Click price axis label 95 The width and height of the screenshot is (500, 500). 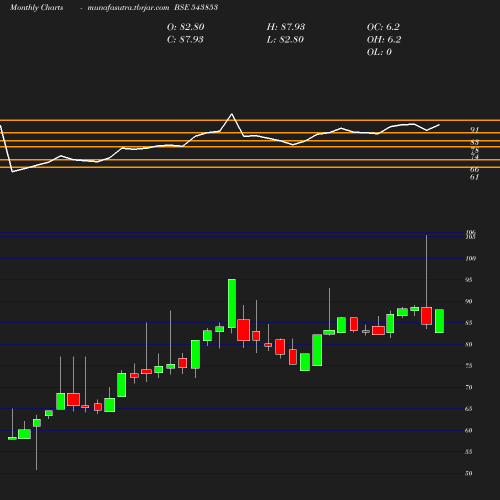[x=469, y=280]
